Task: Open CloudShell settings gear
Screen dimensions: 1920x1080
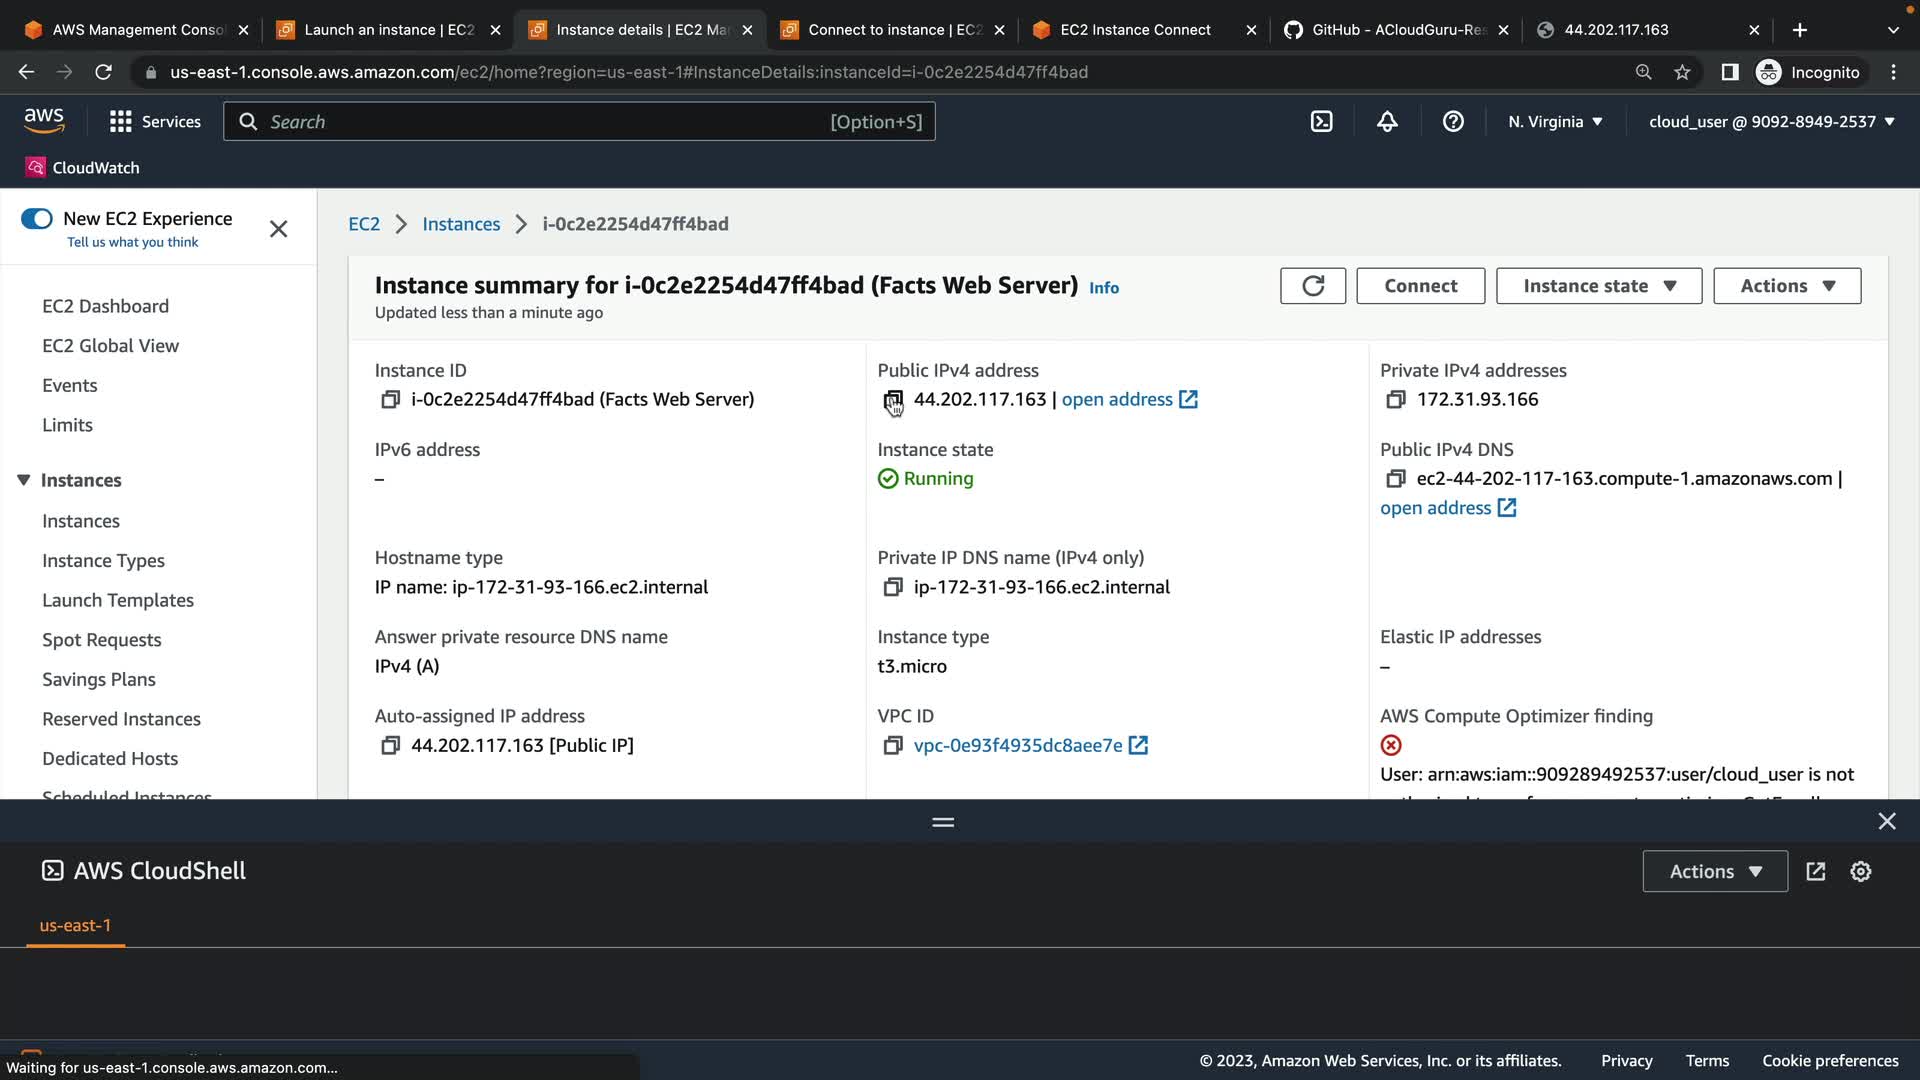Action: pos(1860,871)
